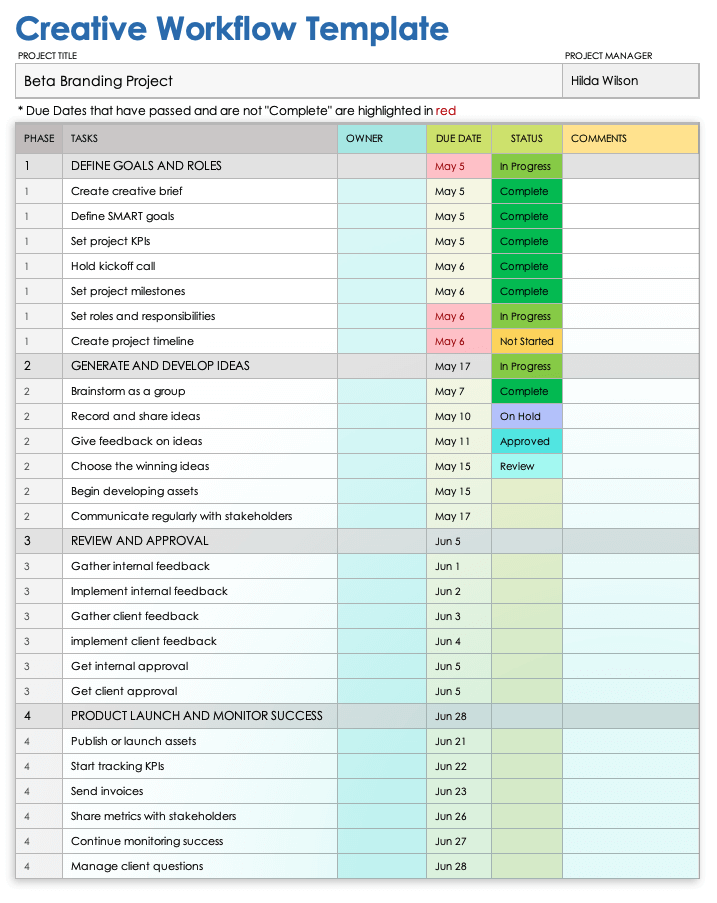
Task: Click the STATUS column header
Action: coord(526,139)
